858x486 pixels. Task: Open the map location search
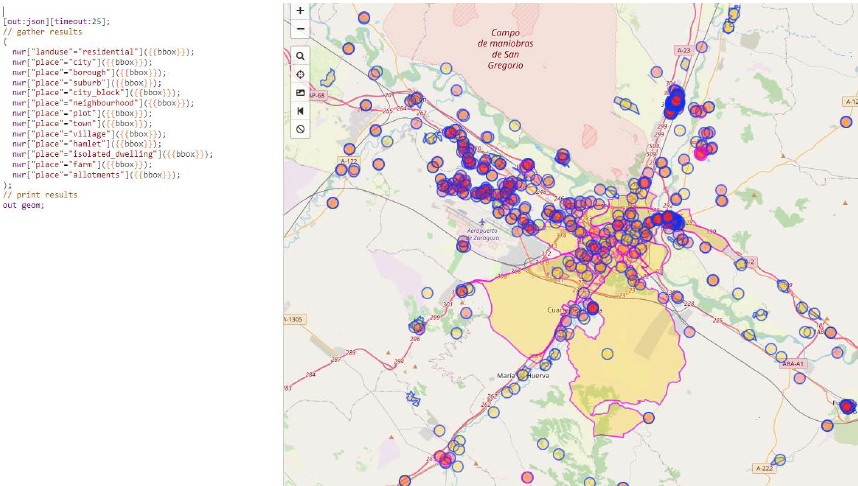click(300, 56)
